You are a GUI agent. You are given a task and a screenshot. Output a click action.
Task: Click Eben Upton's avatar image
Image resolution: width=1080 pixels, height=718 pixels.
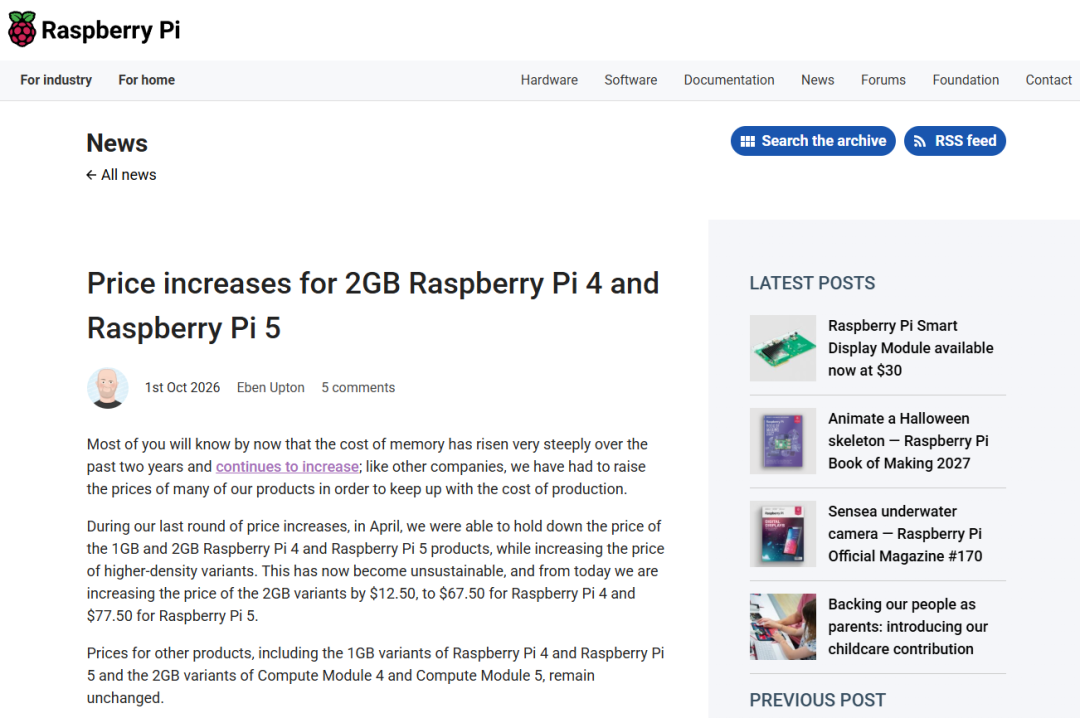point(107,388)
